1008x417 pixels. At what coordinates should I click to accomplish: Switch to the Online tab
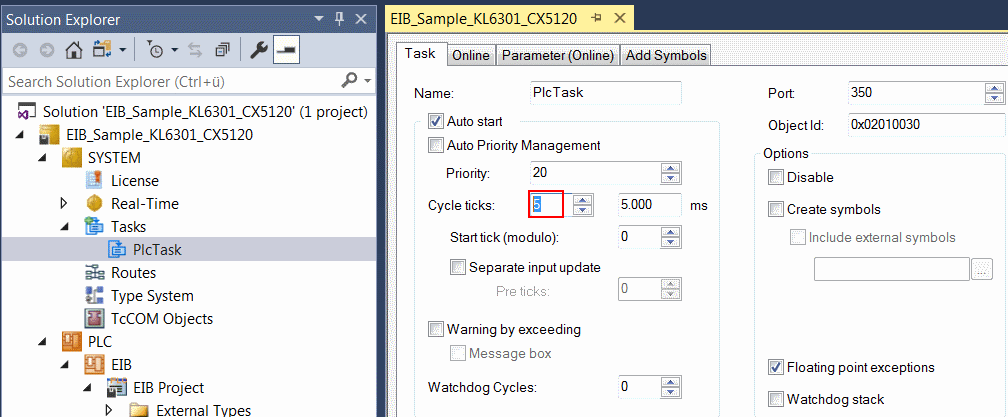point(471,55)
